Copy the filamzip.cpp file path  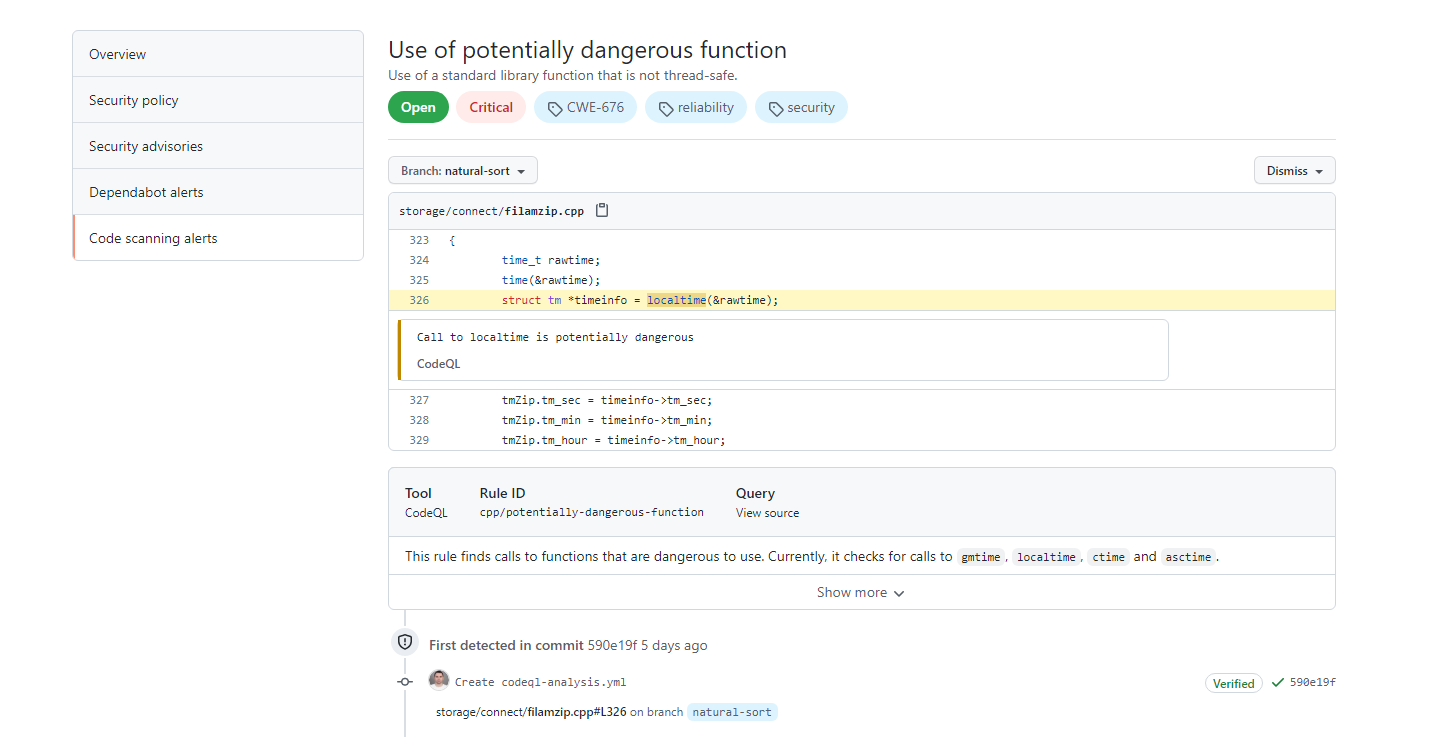coord(602,211)
